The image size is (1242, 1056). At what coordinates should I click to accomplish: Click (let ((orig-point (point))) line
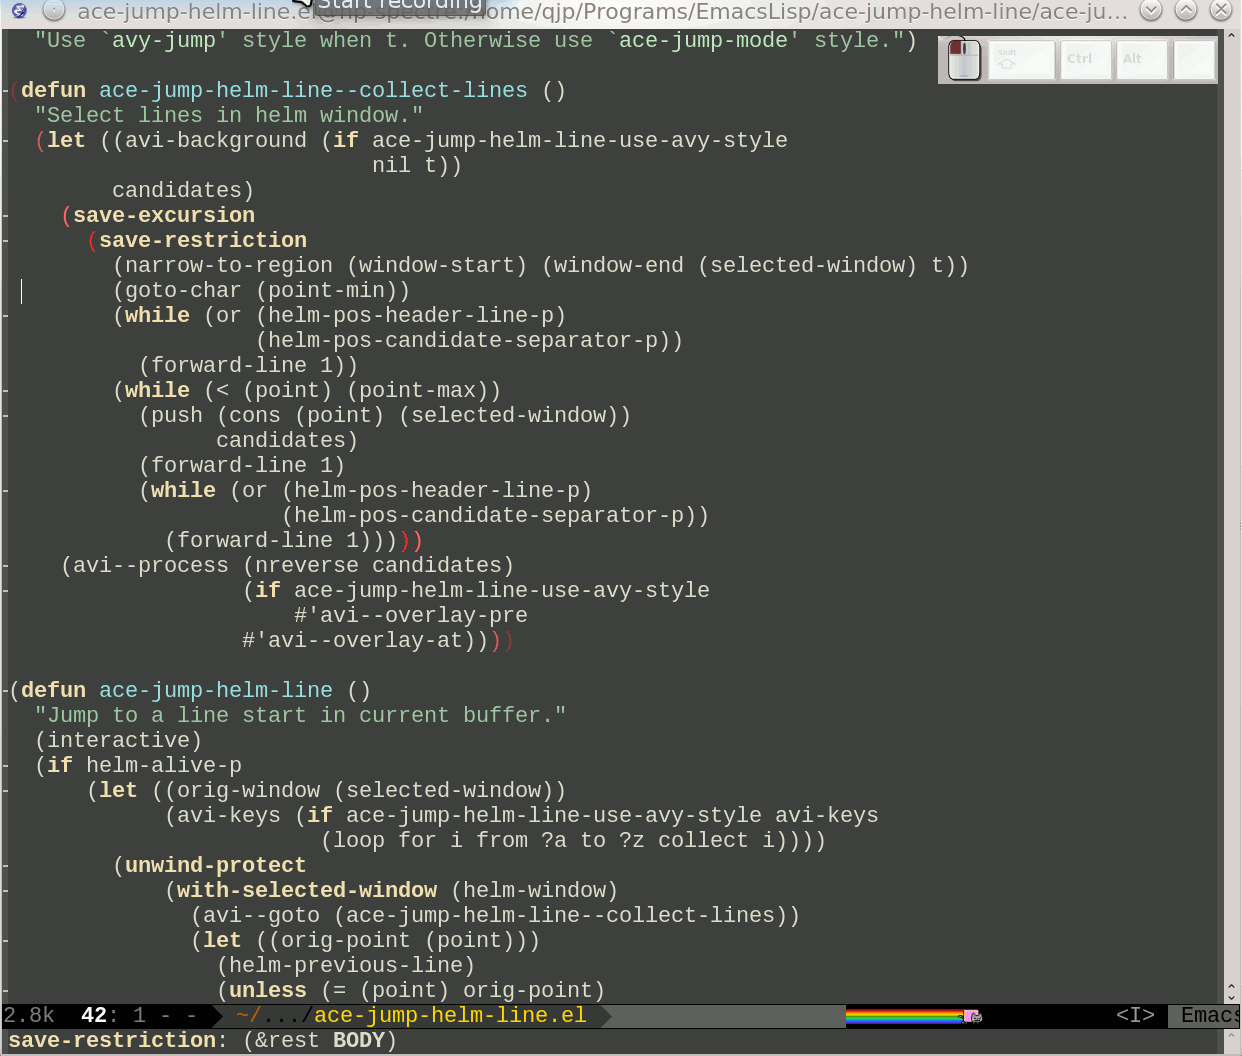(x=365, y=941)
